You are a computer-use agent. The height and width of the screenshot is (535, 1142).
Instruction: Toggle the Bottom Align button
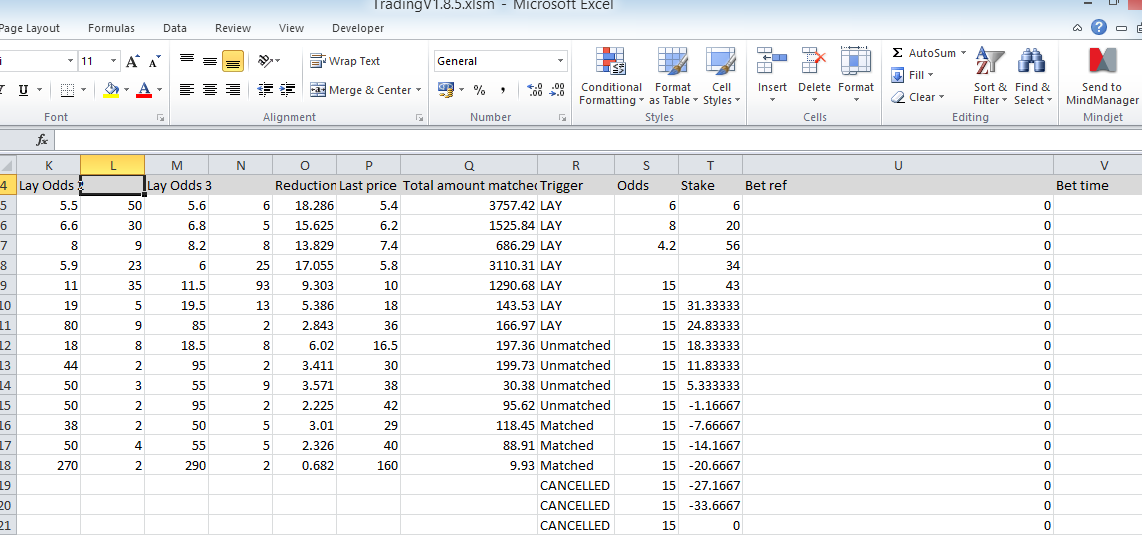(x=232, y=61)
